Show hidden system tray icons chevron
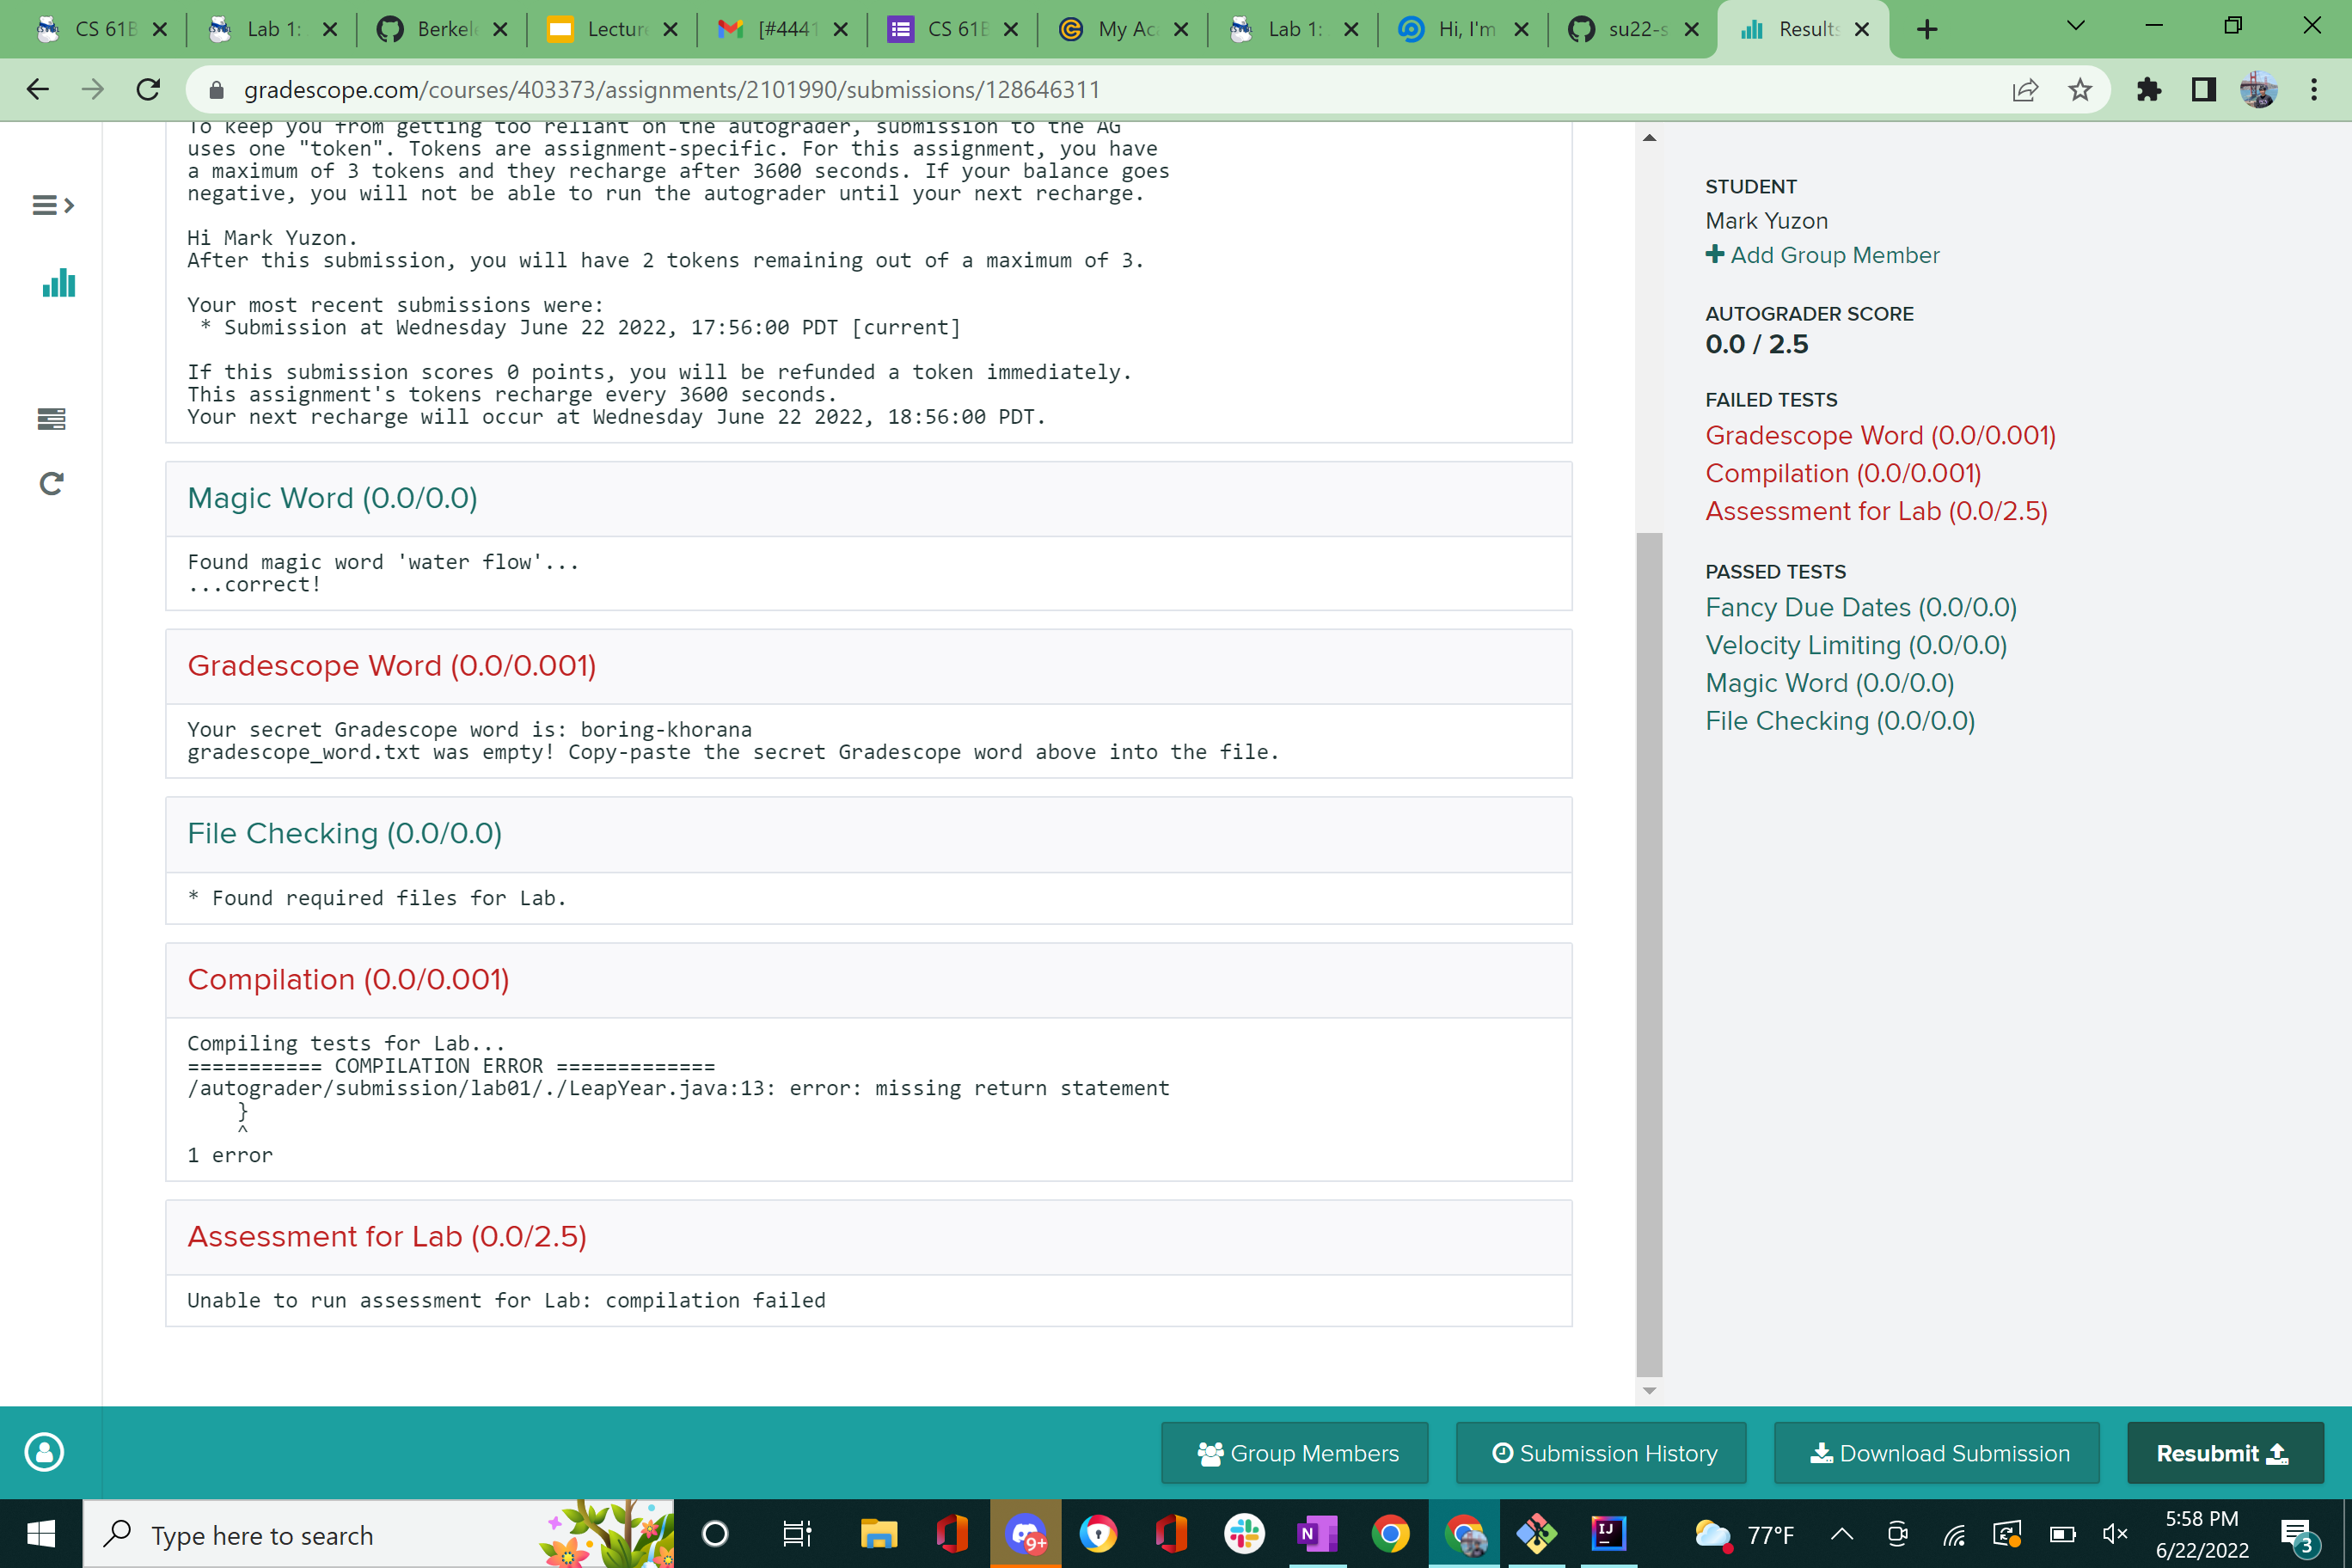 click(x=1841, y=1534)
